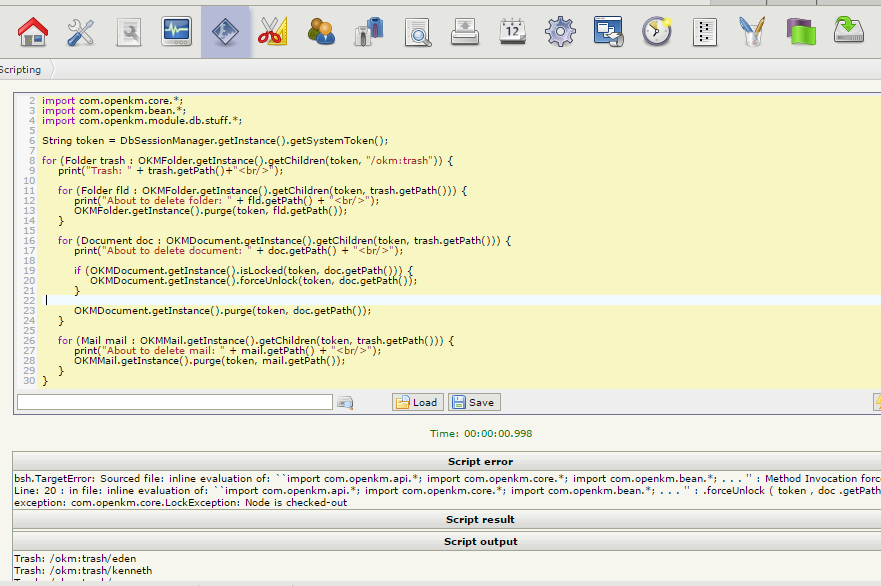Viewport: 881px width, 586px height.
Task: Click the Load script button
Action: [x=417, y=402]
